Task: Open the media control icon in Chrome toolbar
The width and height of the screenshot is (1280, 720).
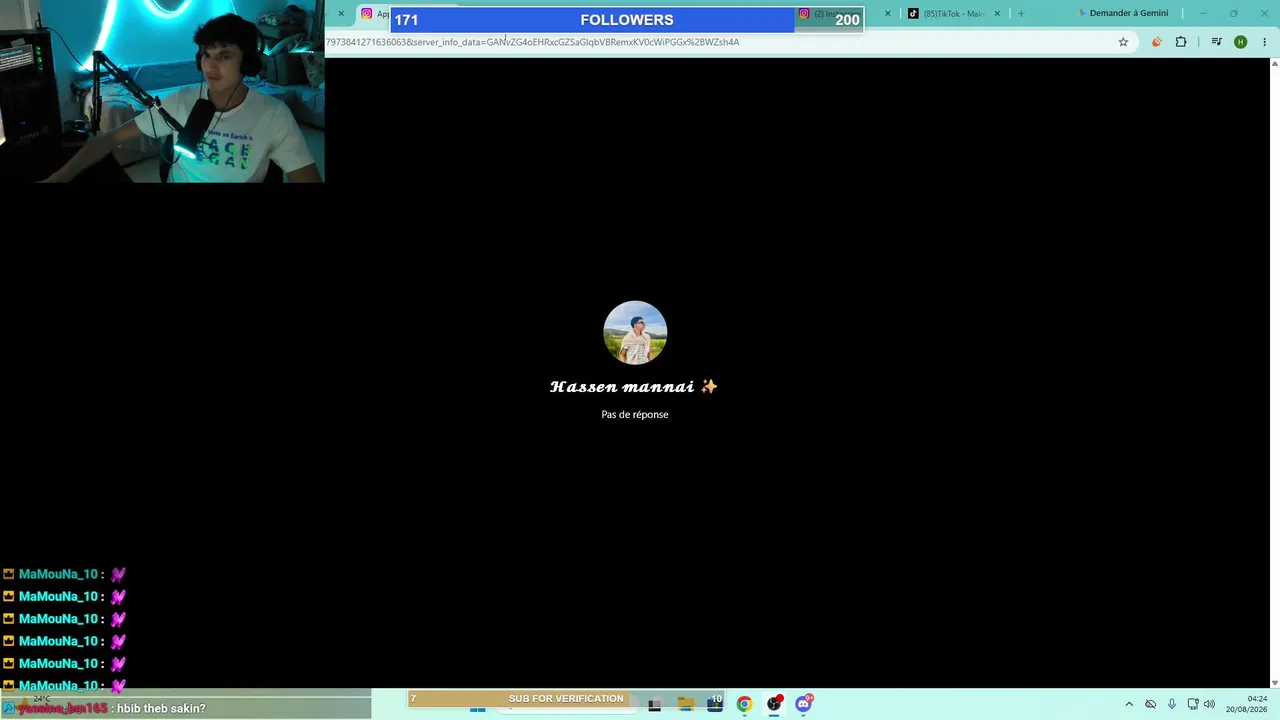Action: pyautogui.click(x=1216, y=42)
